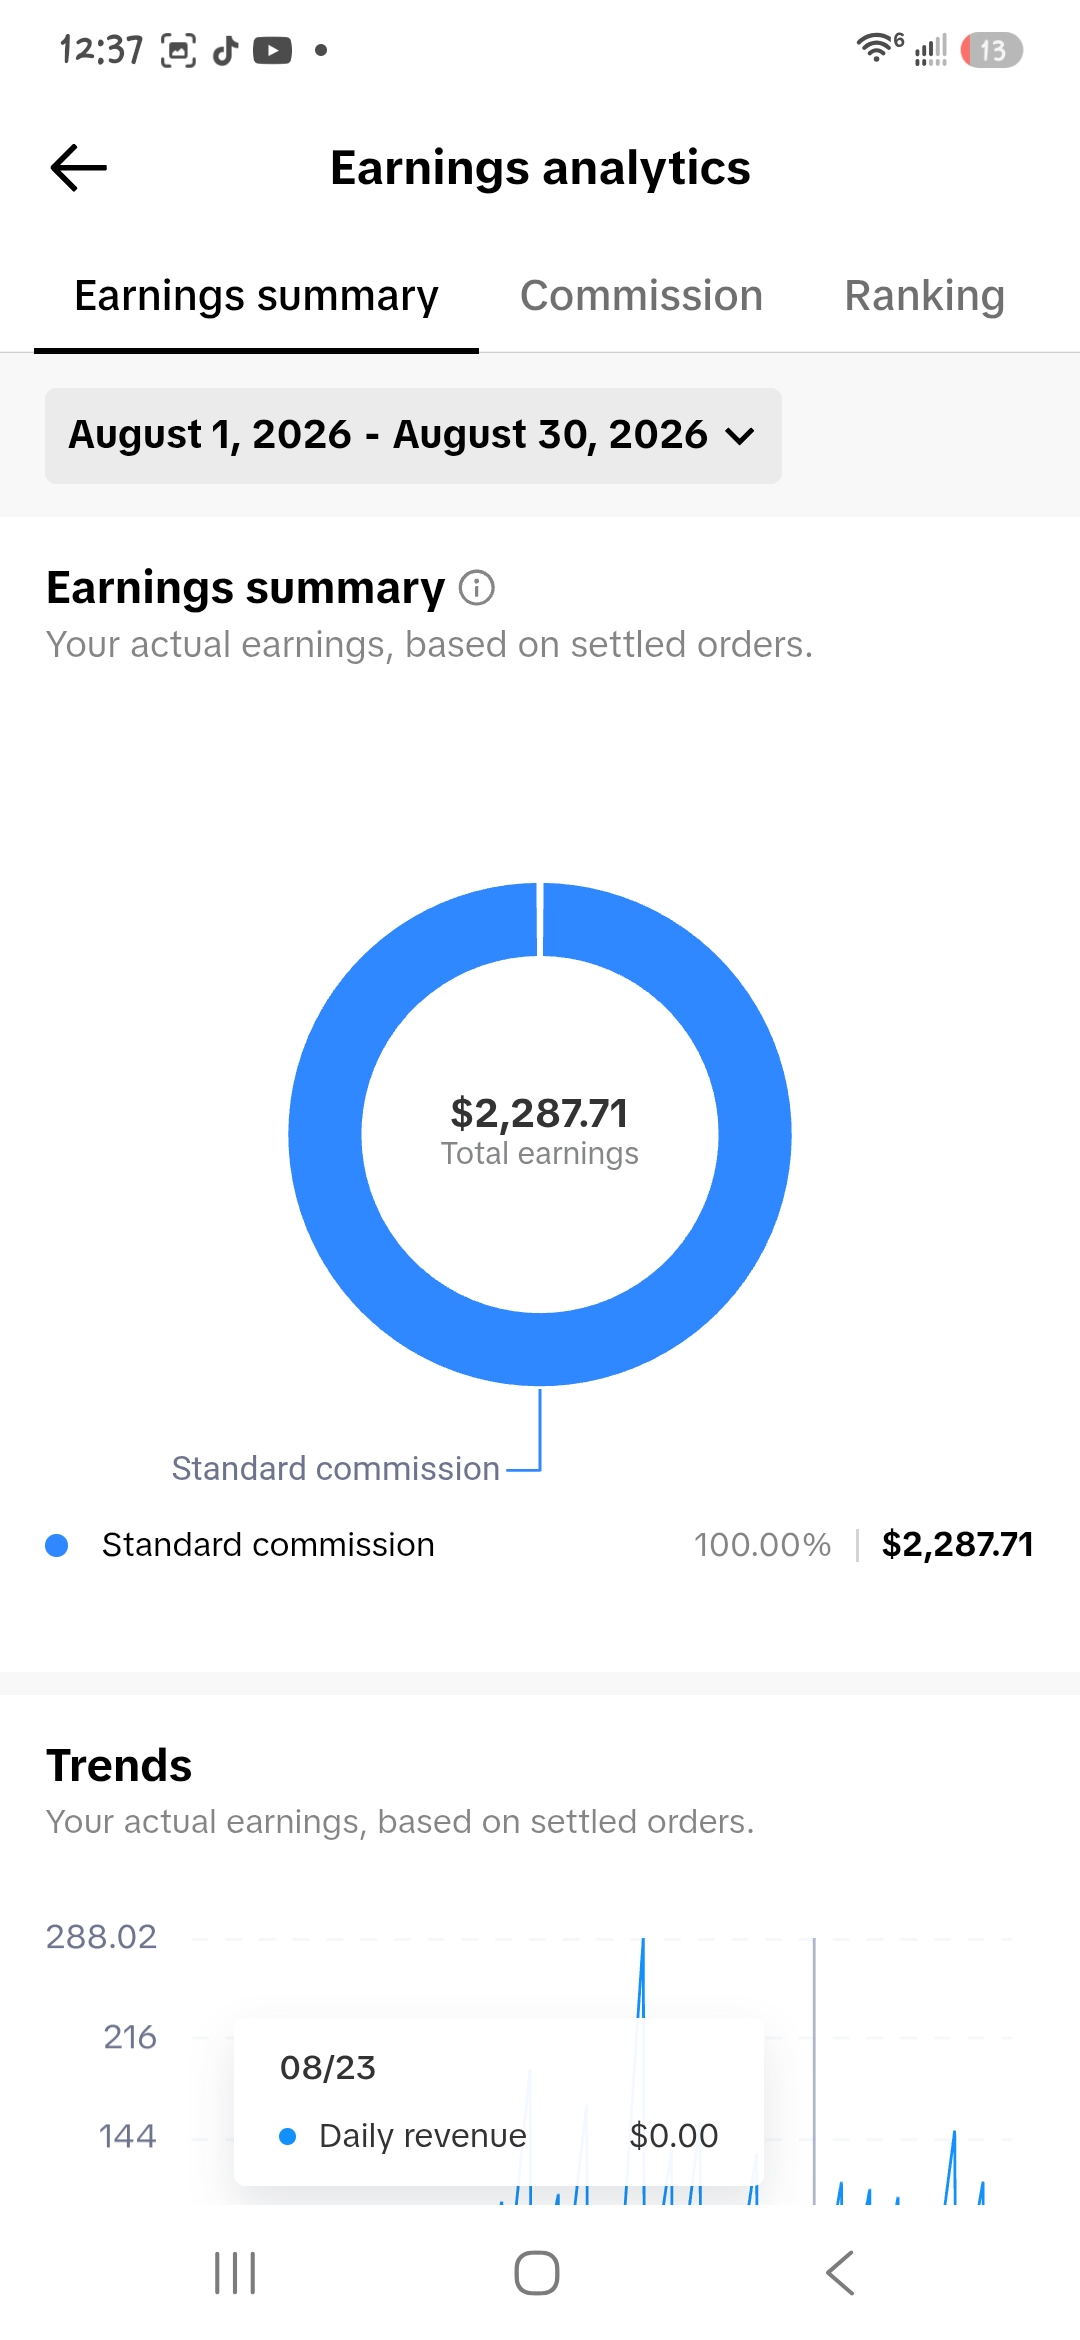Screen dimensions: 1080x2340
Task: Tap the screenshot notification icon in status bar
Action: [179, 50]
